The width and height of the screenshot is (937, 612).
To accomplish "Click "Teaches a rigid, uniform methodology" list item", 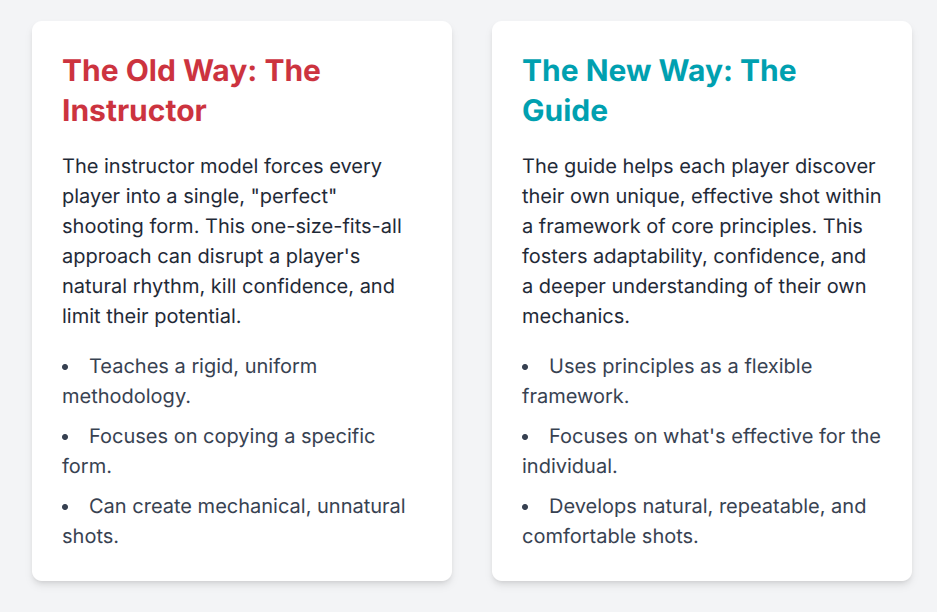I will pos(202,381).
